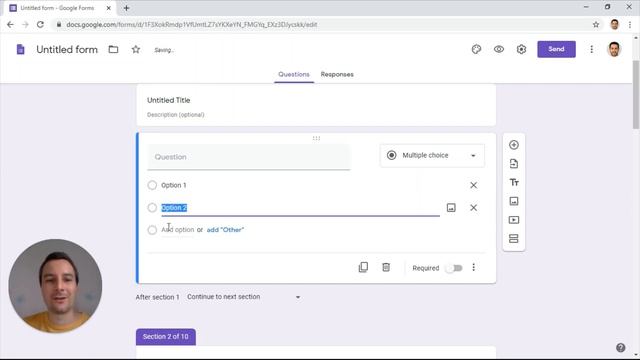Open form settings gear
Viewport: 640px width, 360px height.
[x=521, y=49]
